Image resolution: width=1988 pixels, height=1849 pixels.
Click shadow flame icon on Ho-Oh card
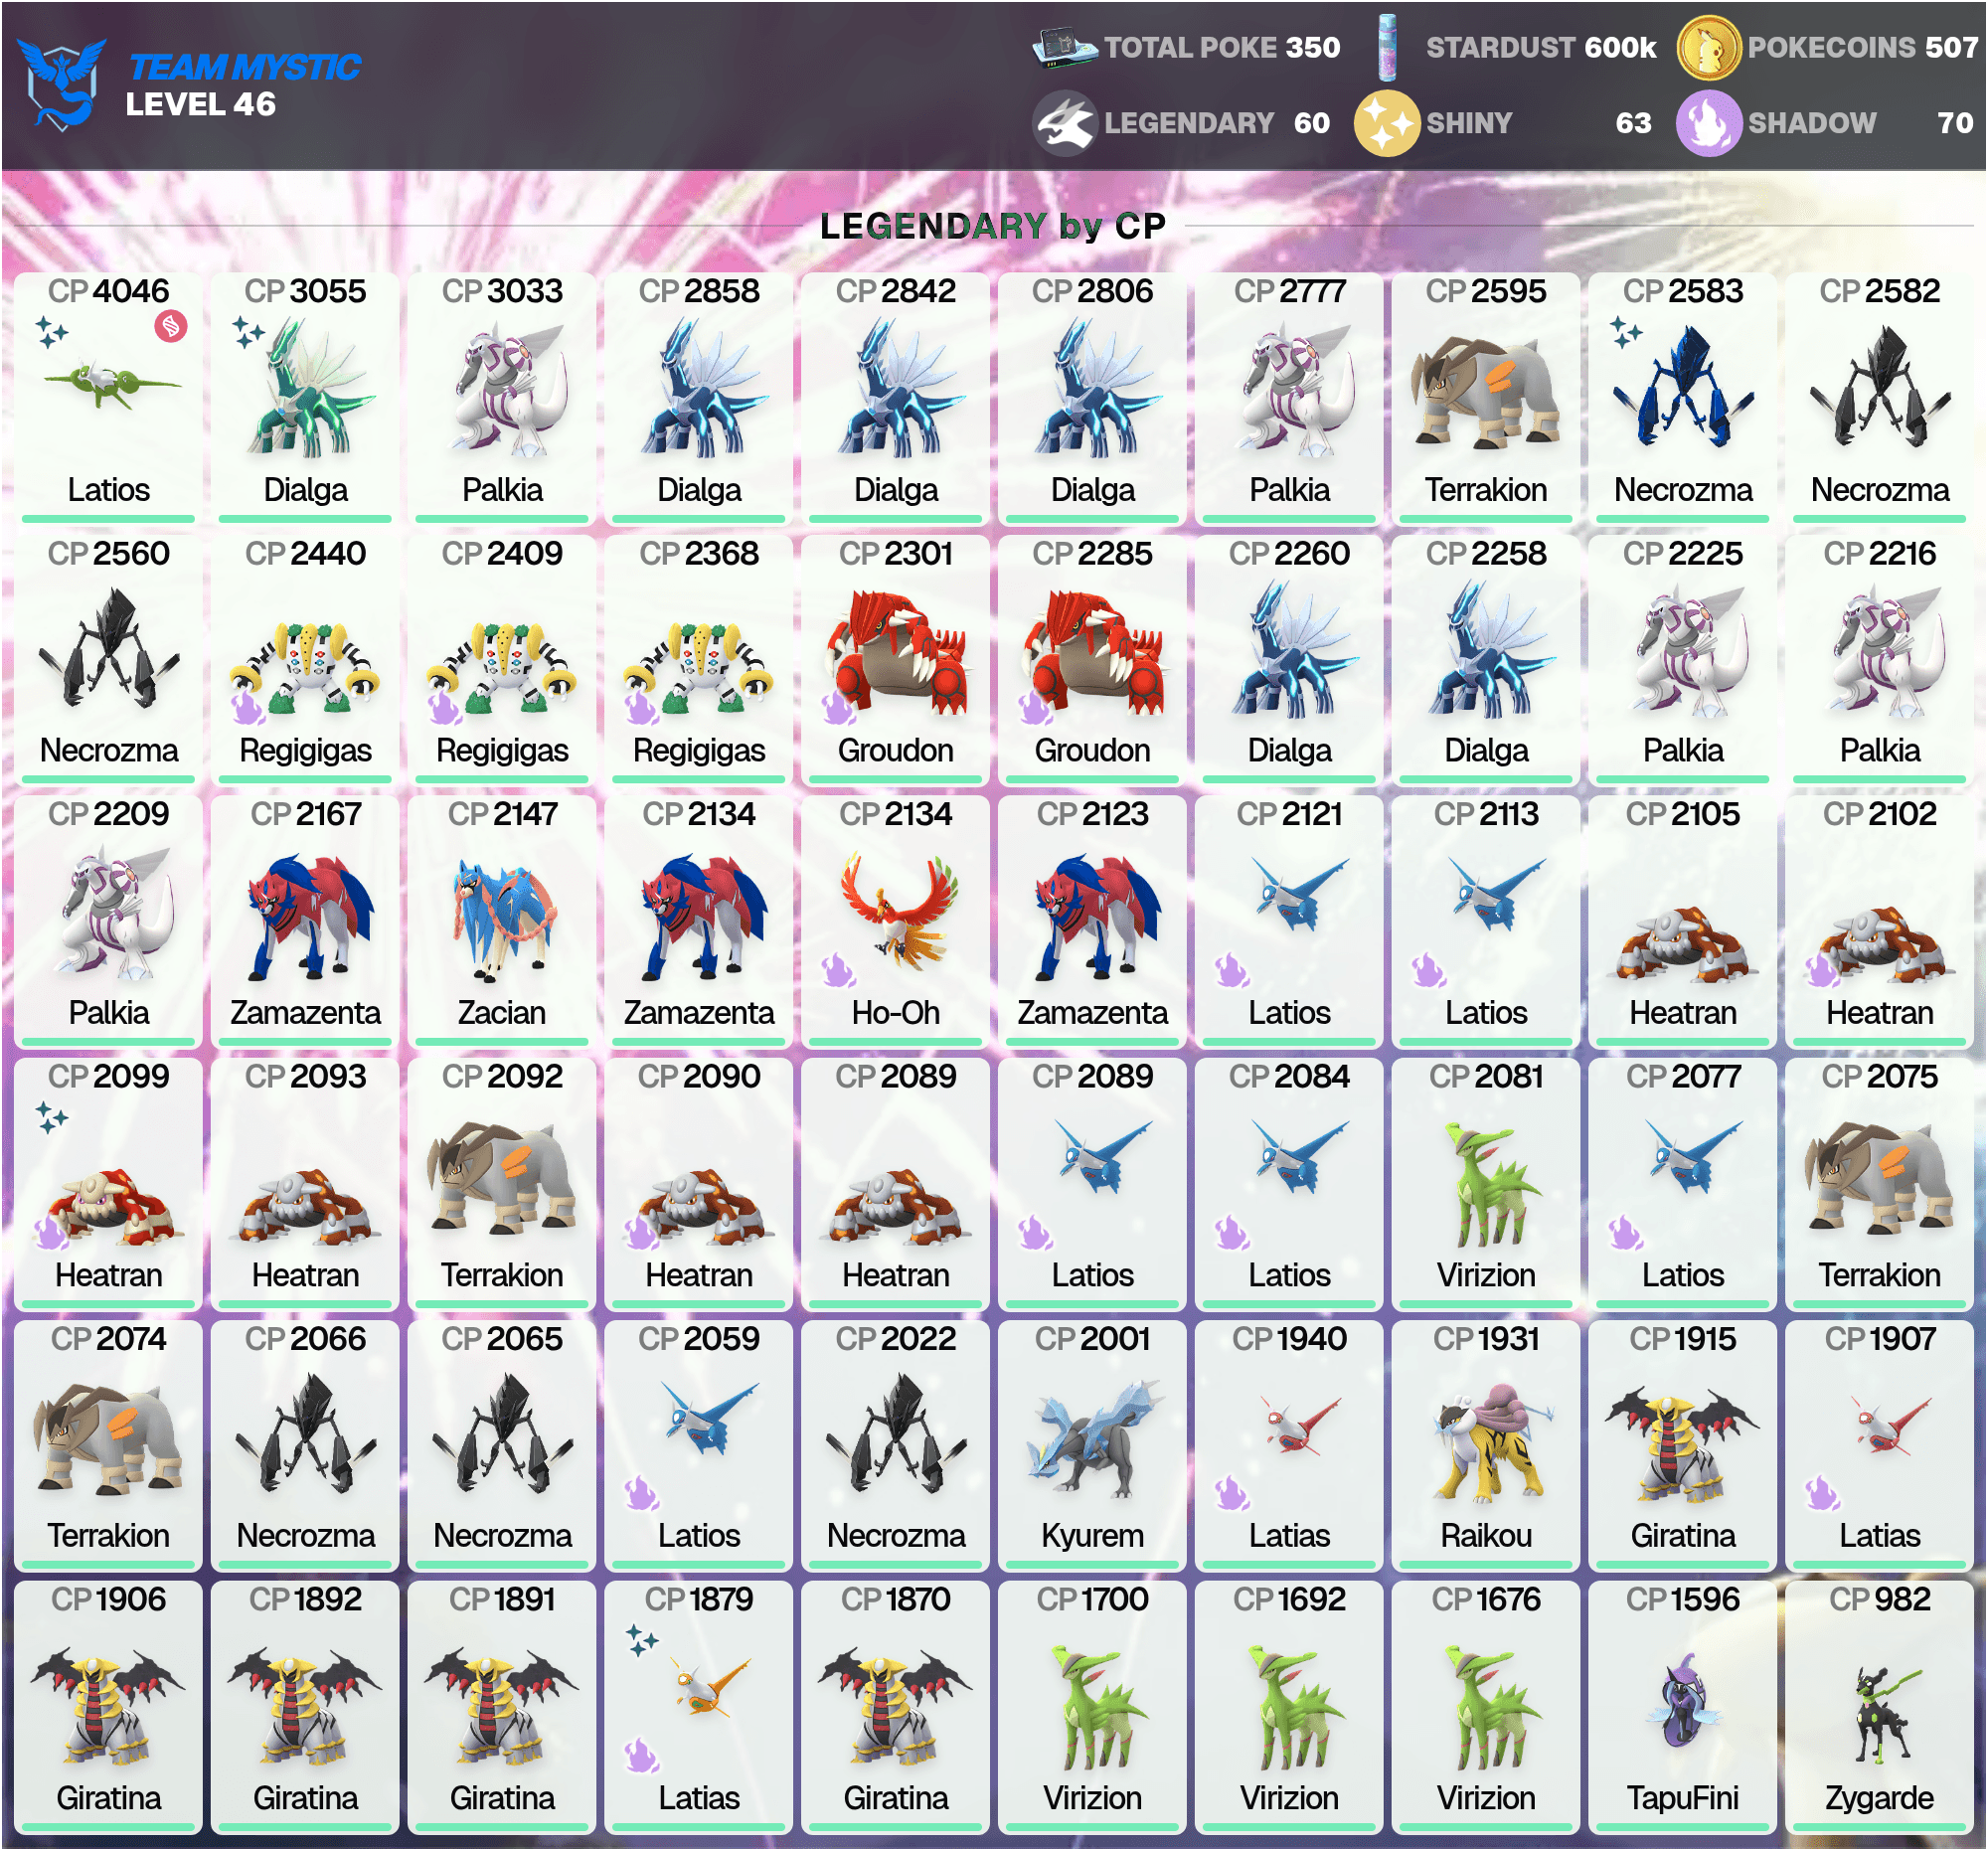[839, 970]
